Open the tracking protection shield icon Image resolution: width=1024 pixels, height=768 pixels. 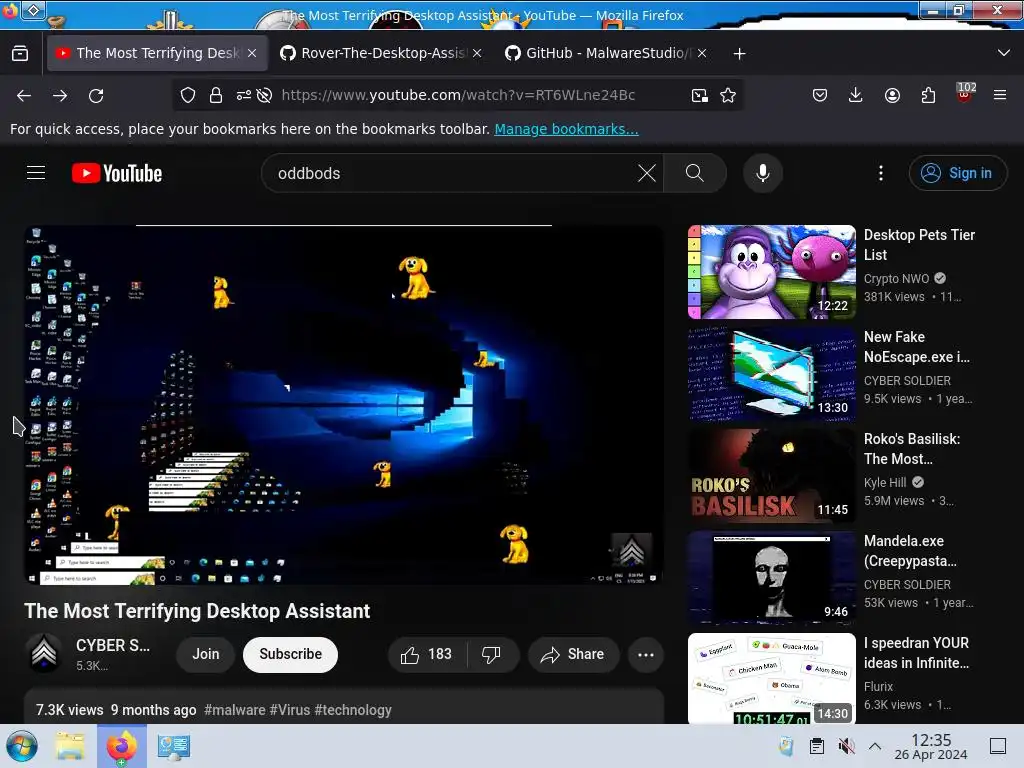[188, 95]
